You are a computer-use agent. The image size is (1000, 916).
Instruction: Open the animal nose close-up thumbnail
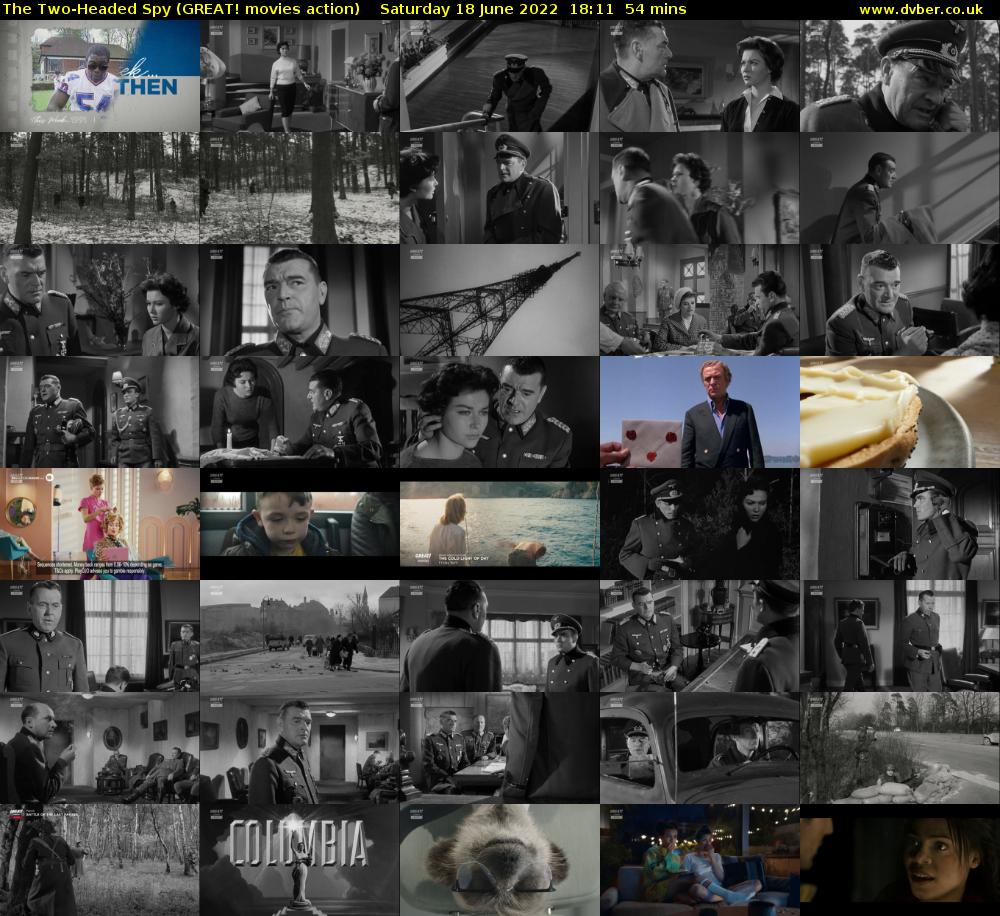(499, 860)
